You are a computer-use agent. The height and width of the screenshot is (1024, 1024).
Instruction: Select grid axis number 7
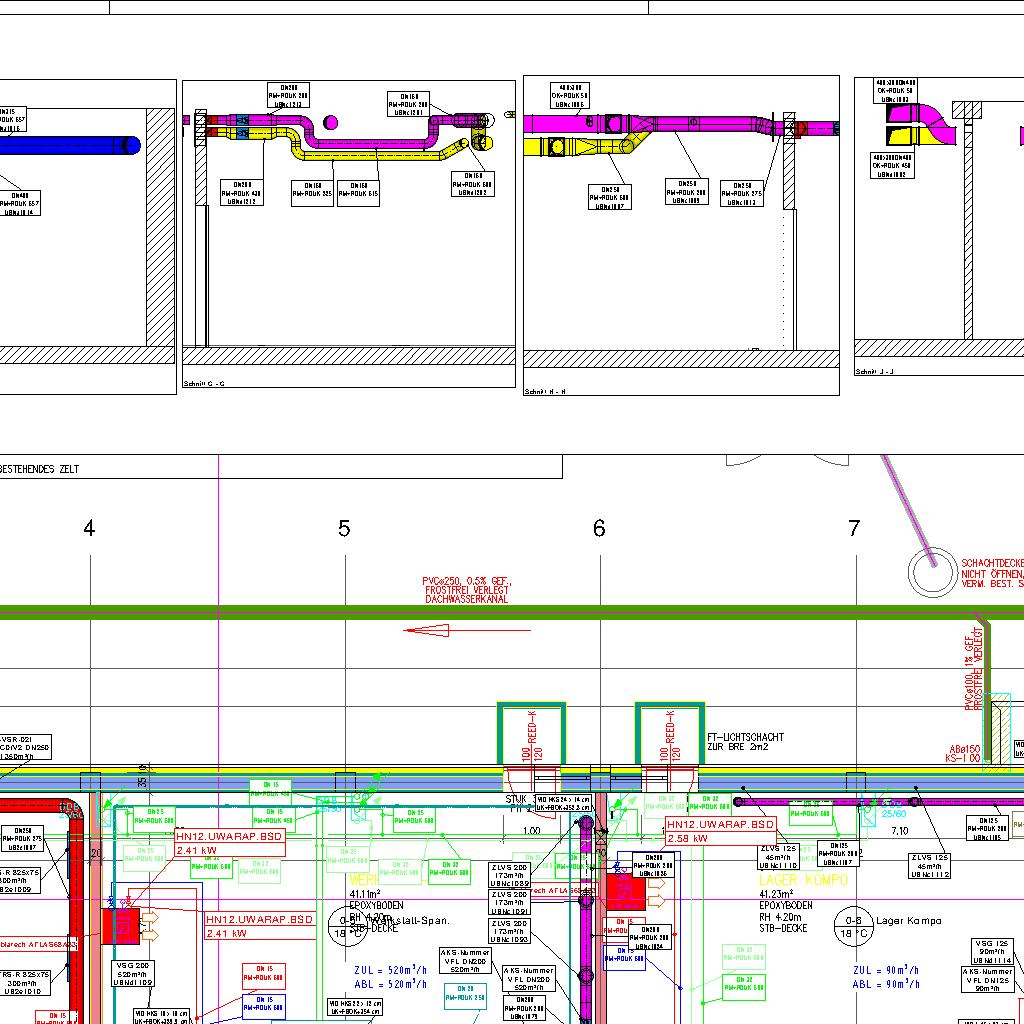853,529
